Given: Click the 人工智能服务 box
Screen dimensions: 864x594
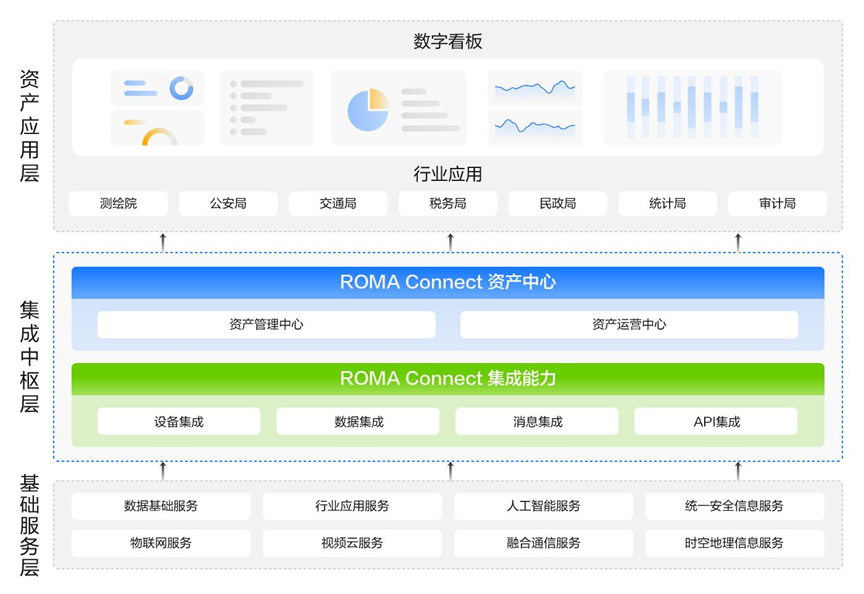Looking at the screenshot, I should click(543, 506).
